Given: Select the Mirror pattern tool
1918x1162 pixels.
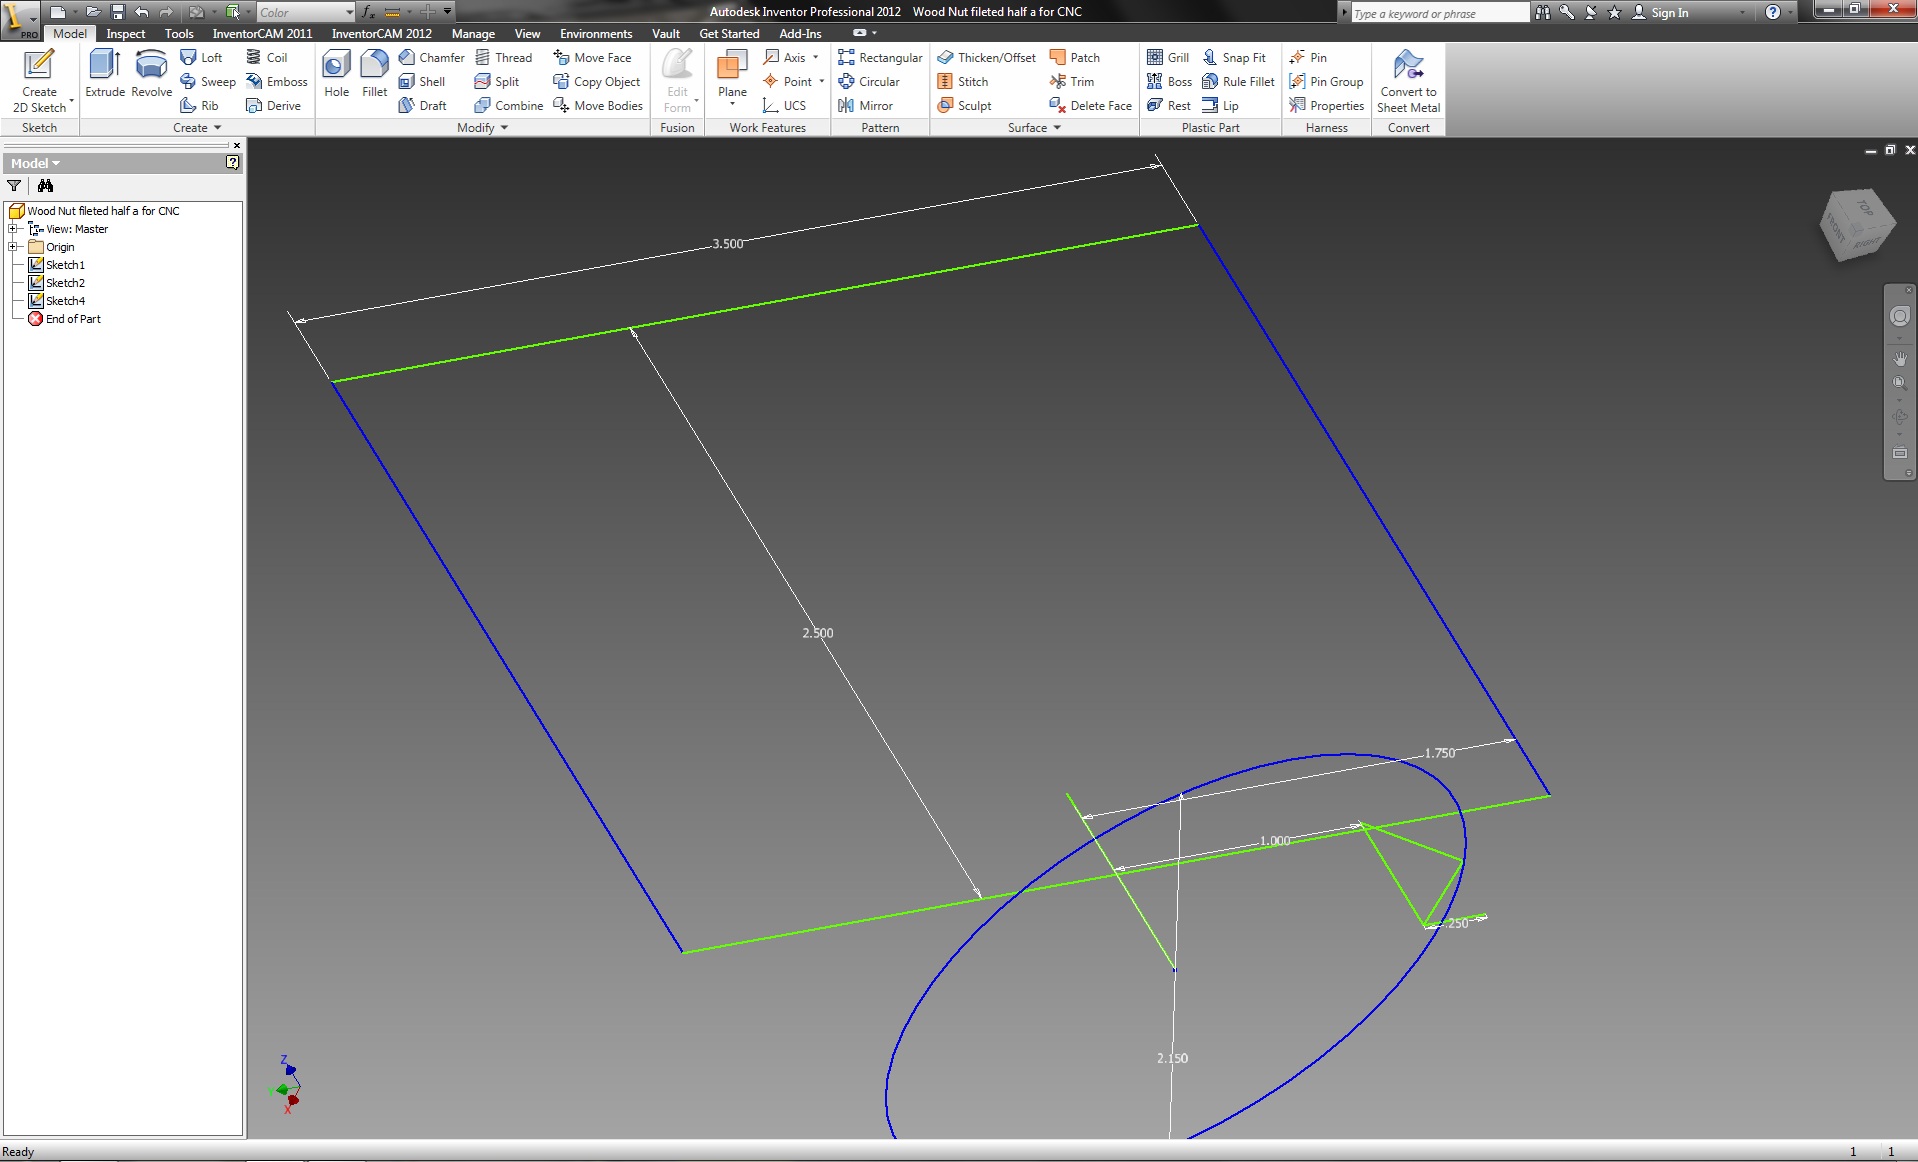Looking at the screenshot, I should tap(866, 105).
